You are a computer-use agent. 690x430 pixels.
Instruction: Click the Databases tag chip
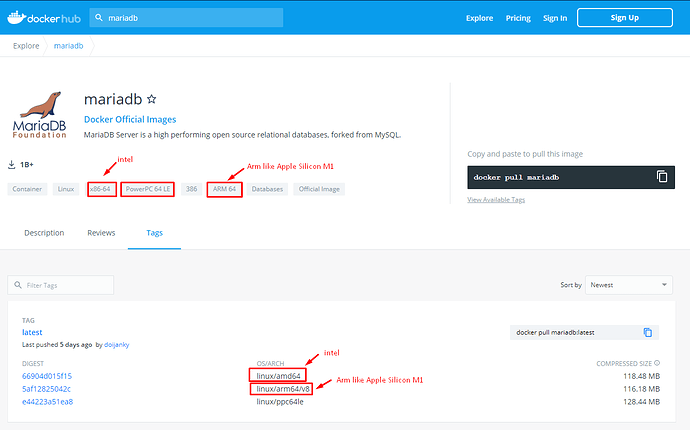tap(267, 189)
